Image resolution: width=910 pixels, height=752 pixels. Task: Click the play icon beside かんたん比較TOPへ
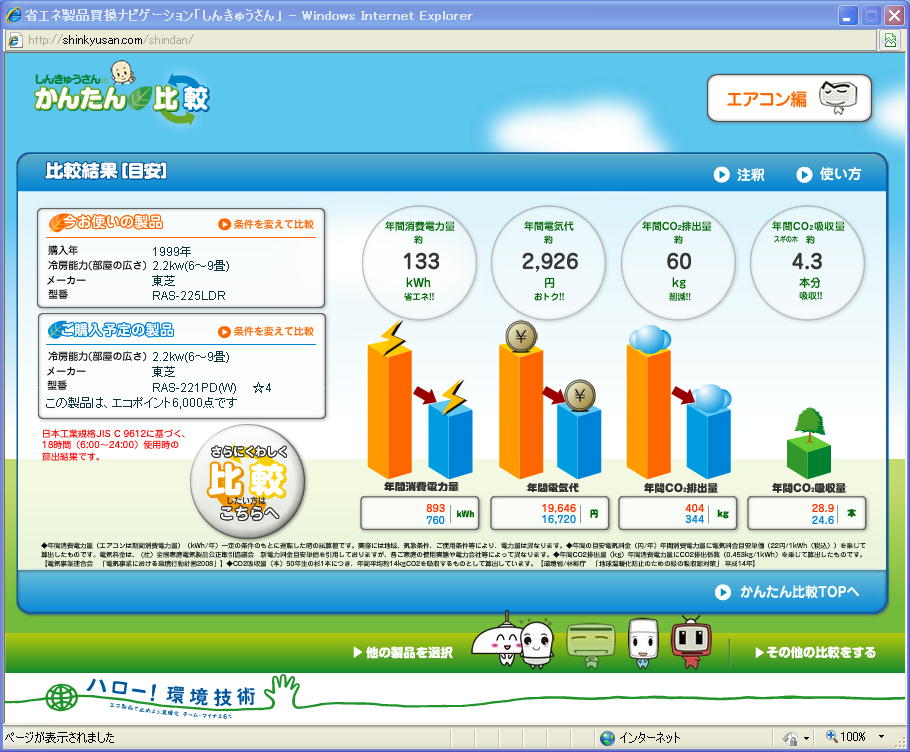coord(723,592)
